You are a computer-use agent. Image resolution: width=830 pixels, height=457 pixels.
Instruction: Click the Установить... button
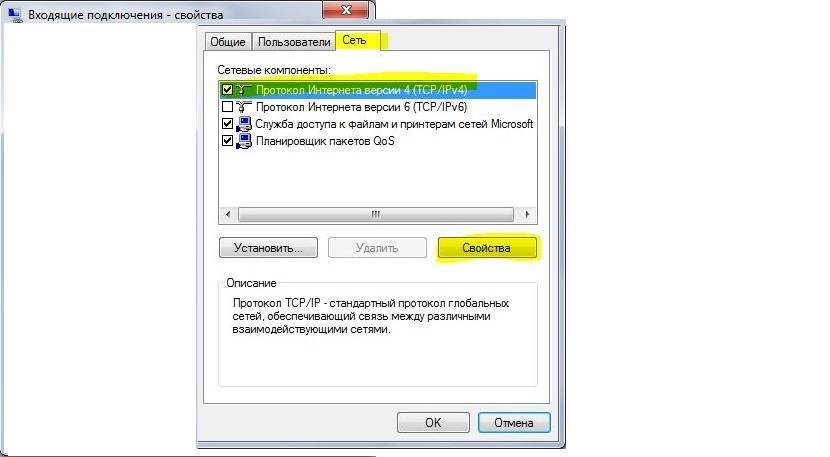tap(268, 248)
